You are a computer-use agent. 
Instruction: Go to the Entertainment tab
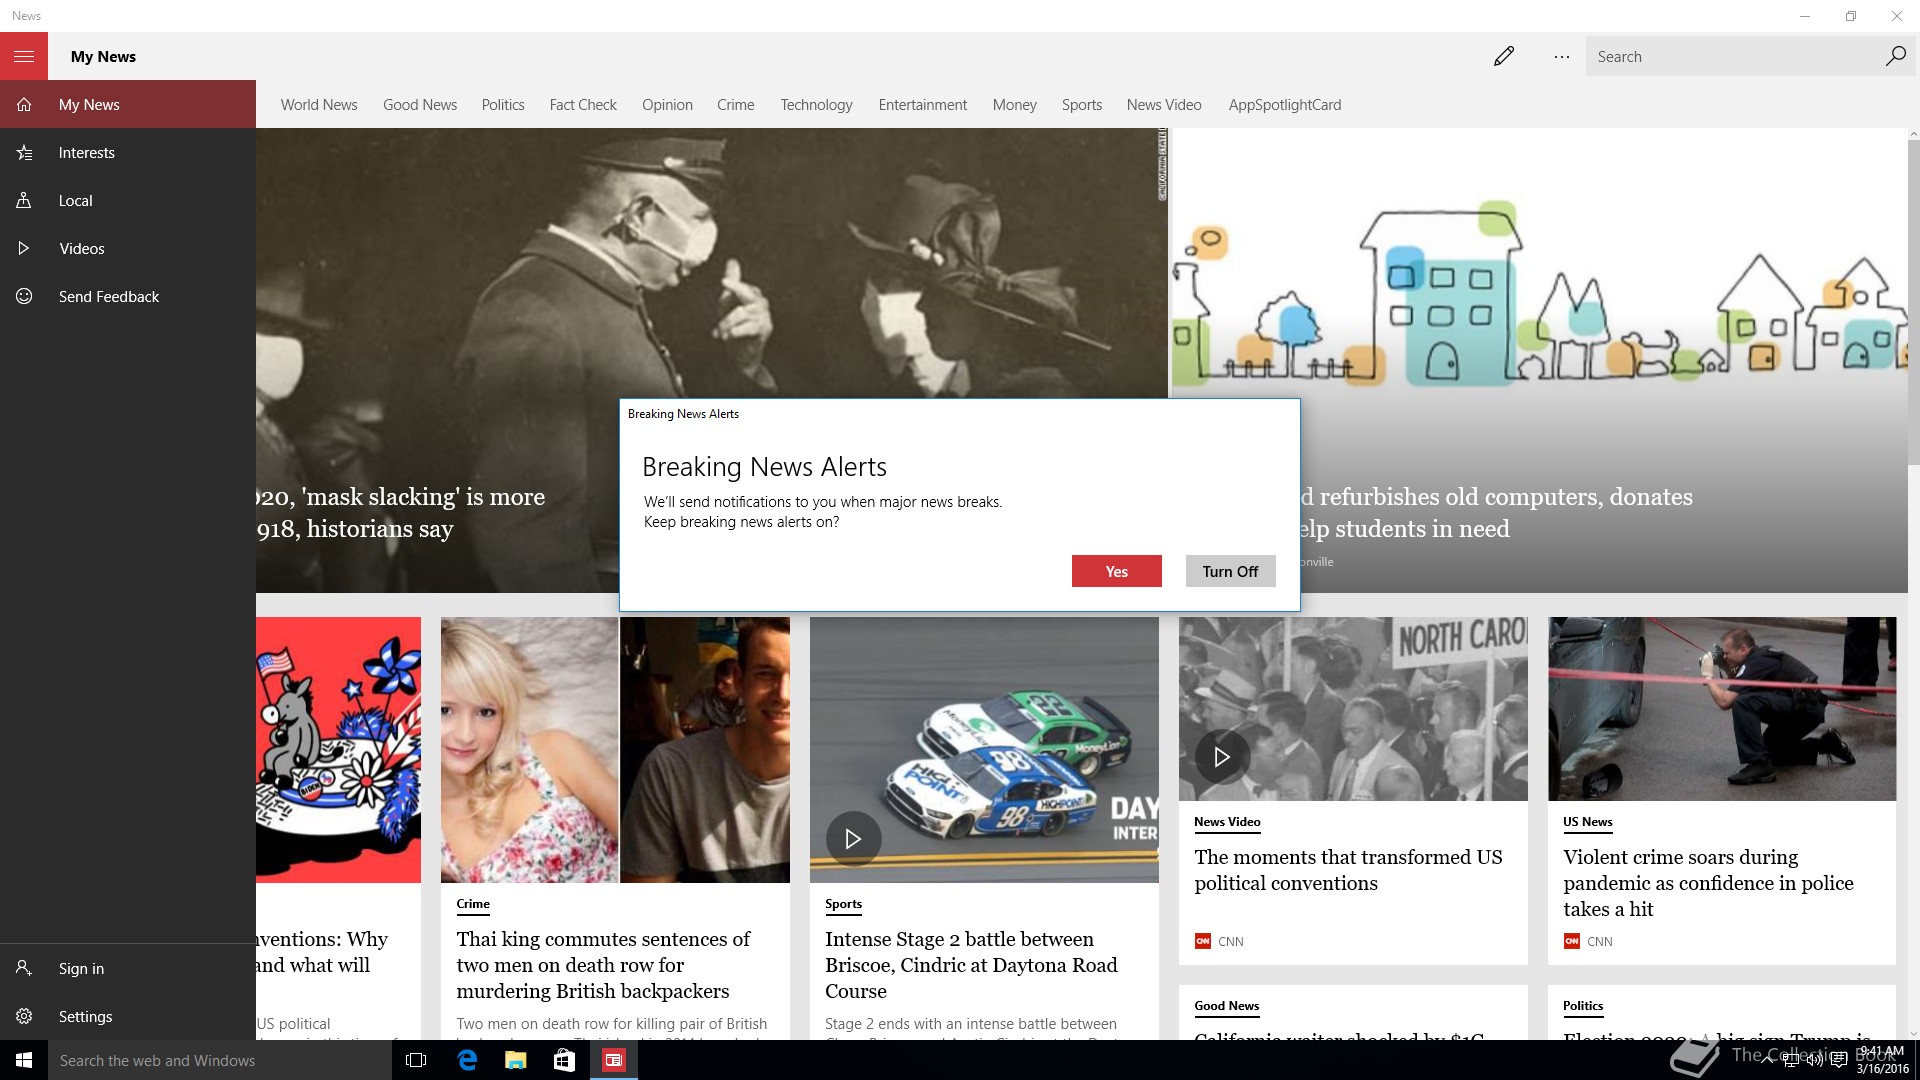[923, 105]
